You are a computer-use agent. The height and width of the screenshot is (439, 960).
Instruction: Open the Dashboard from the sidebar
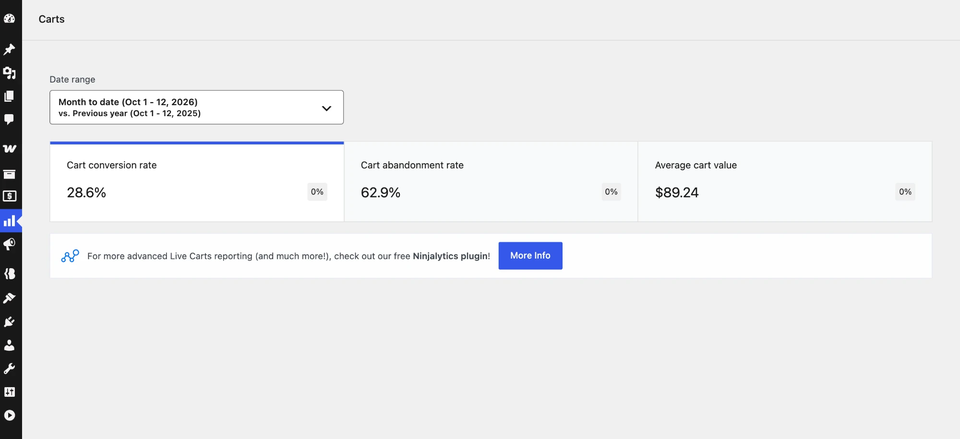9,20
